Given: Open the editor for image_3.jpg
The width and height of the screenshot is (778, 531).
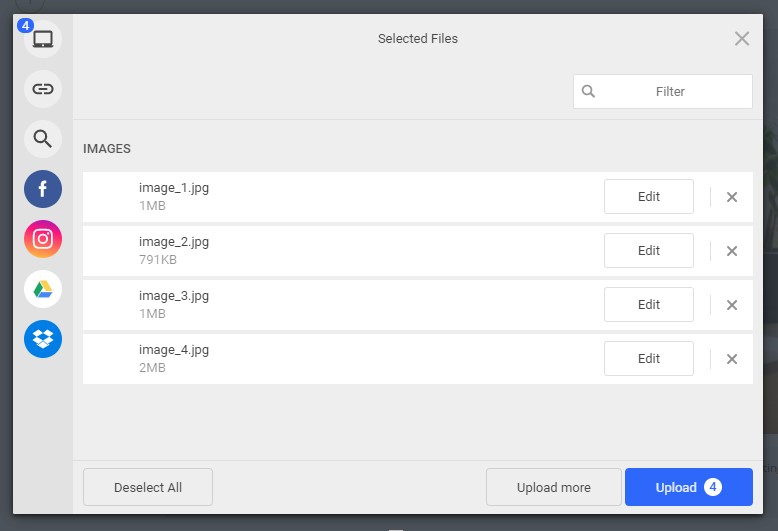Looking at the screenshot, I should (648, 305).
